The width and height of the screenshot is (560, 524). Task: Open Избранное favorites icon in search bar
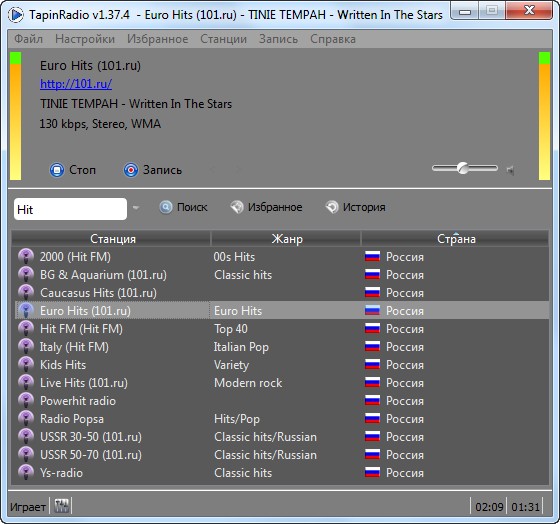coord(237,207)
